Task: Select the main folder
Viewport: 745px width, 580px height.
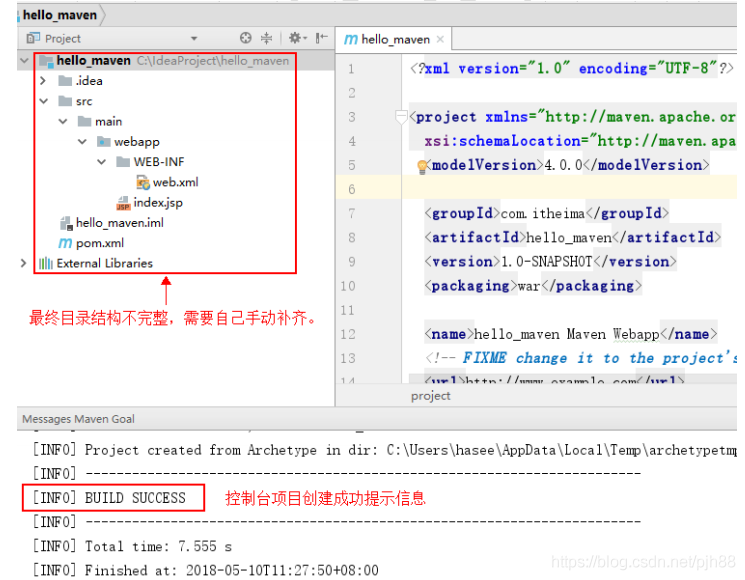Action: click(108, 122)
